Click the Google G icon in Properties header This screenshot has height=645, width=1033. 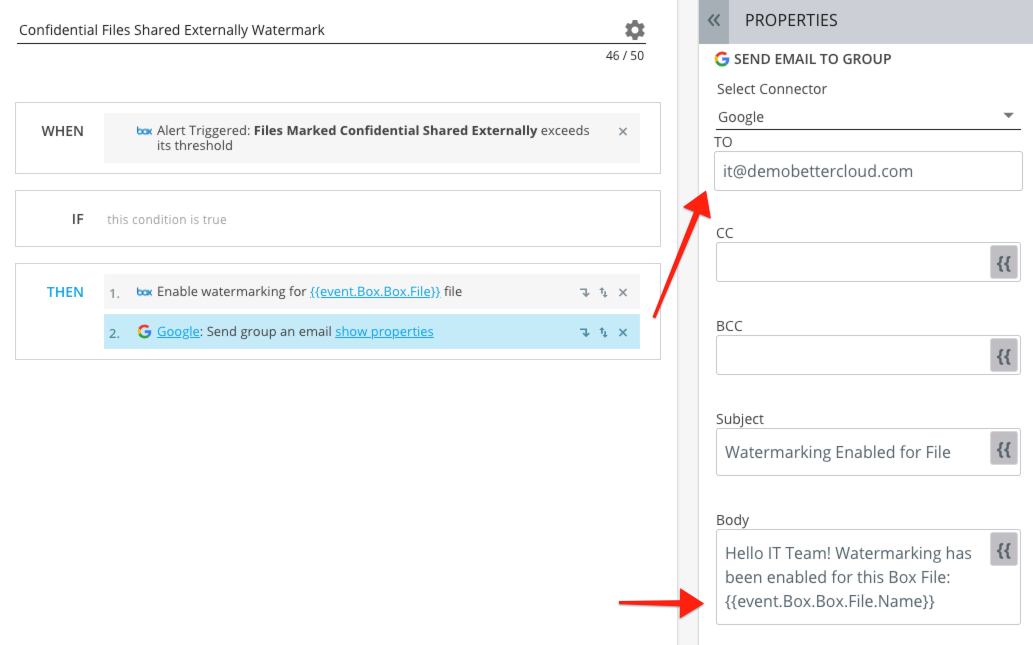pyautogui.click(x=723, y=59)
